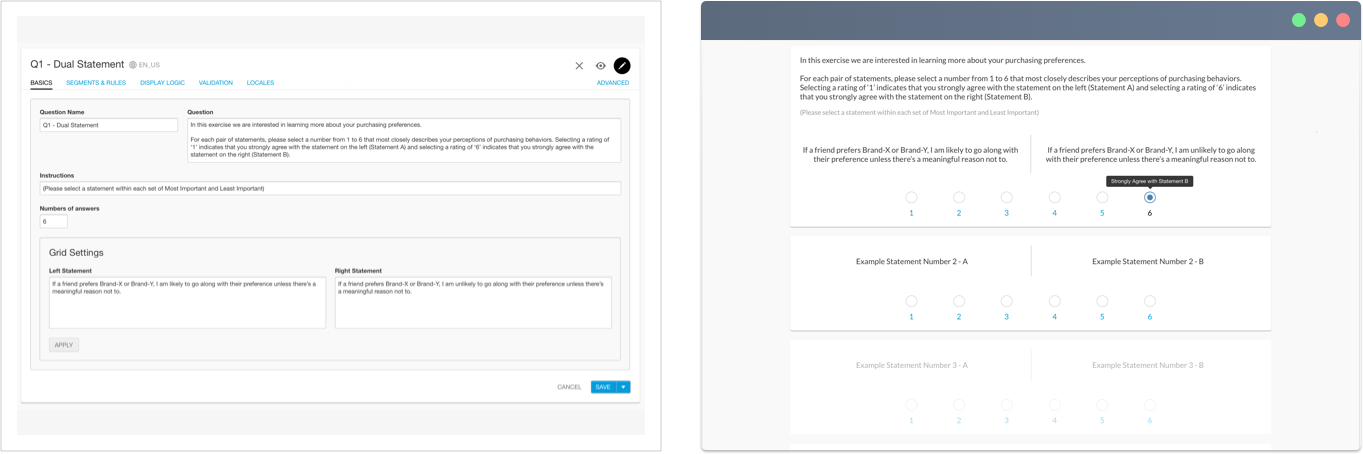Select rating 2 for the Brand-X statement pair

(959, 198)
